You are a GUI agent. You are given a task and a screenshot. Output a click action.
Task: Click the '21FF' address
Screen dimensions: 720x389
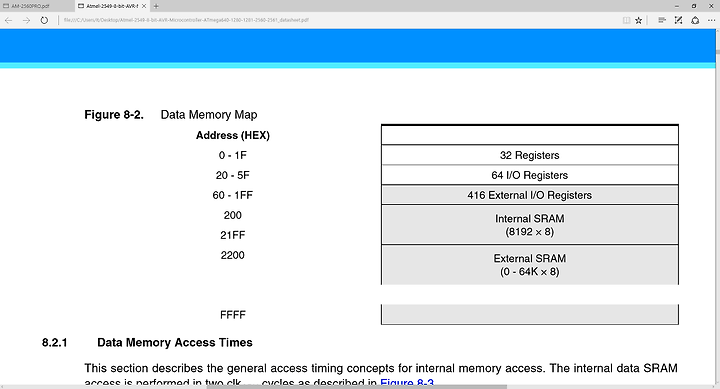point(232,235)
